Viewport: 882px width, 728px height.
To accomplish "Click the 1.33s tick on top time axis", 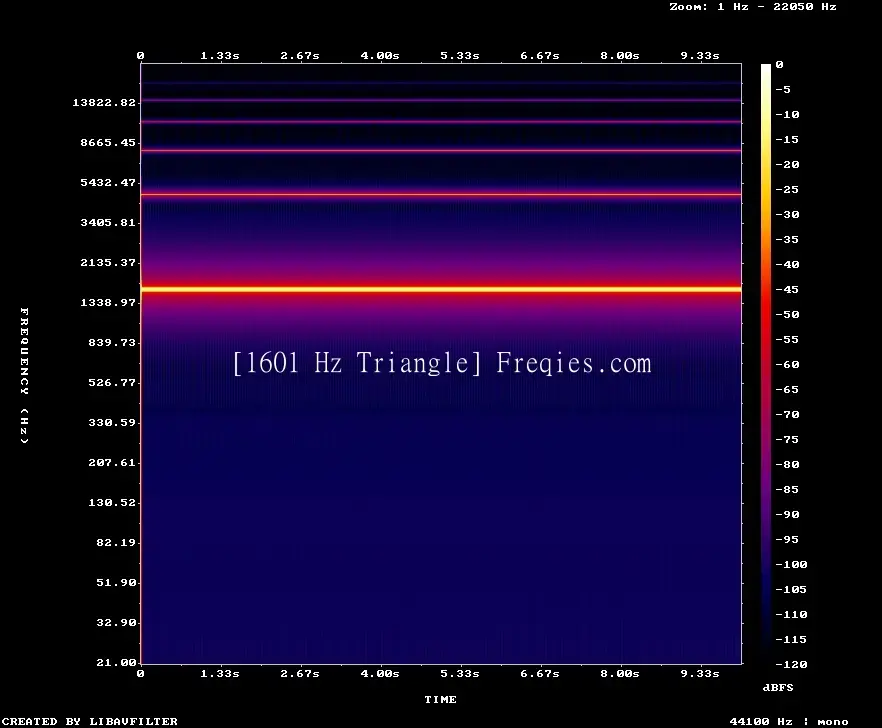I will point(220,56).
